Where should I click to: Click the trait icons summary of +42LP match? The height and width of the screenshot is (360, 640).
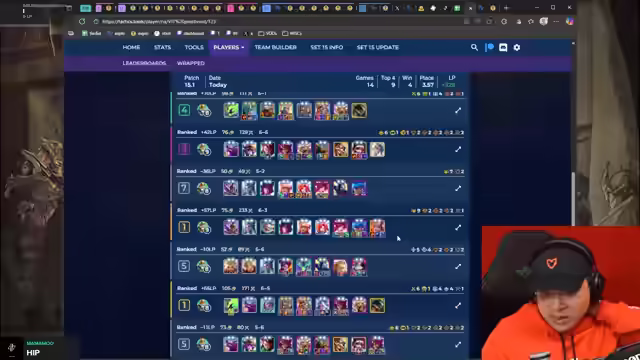click(x=421, y=133)
